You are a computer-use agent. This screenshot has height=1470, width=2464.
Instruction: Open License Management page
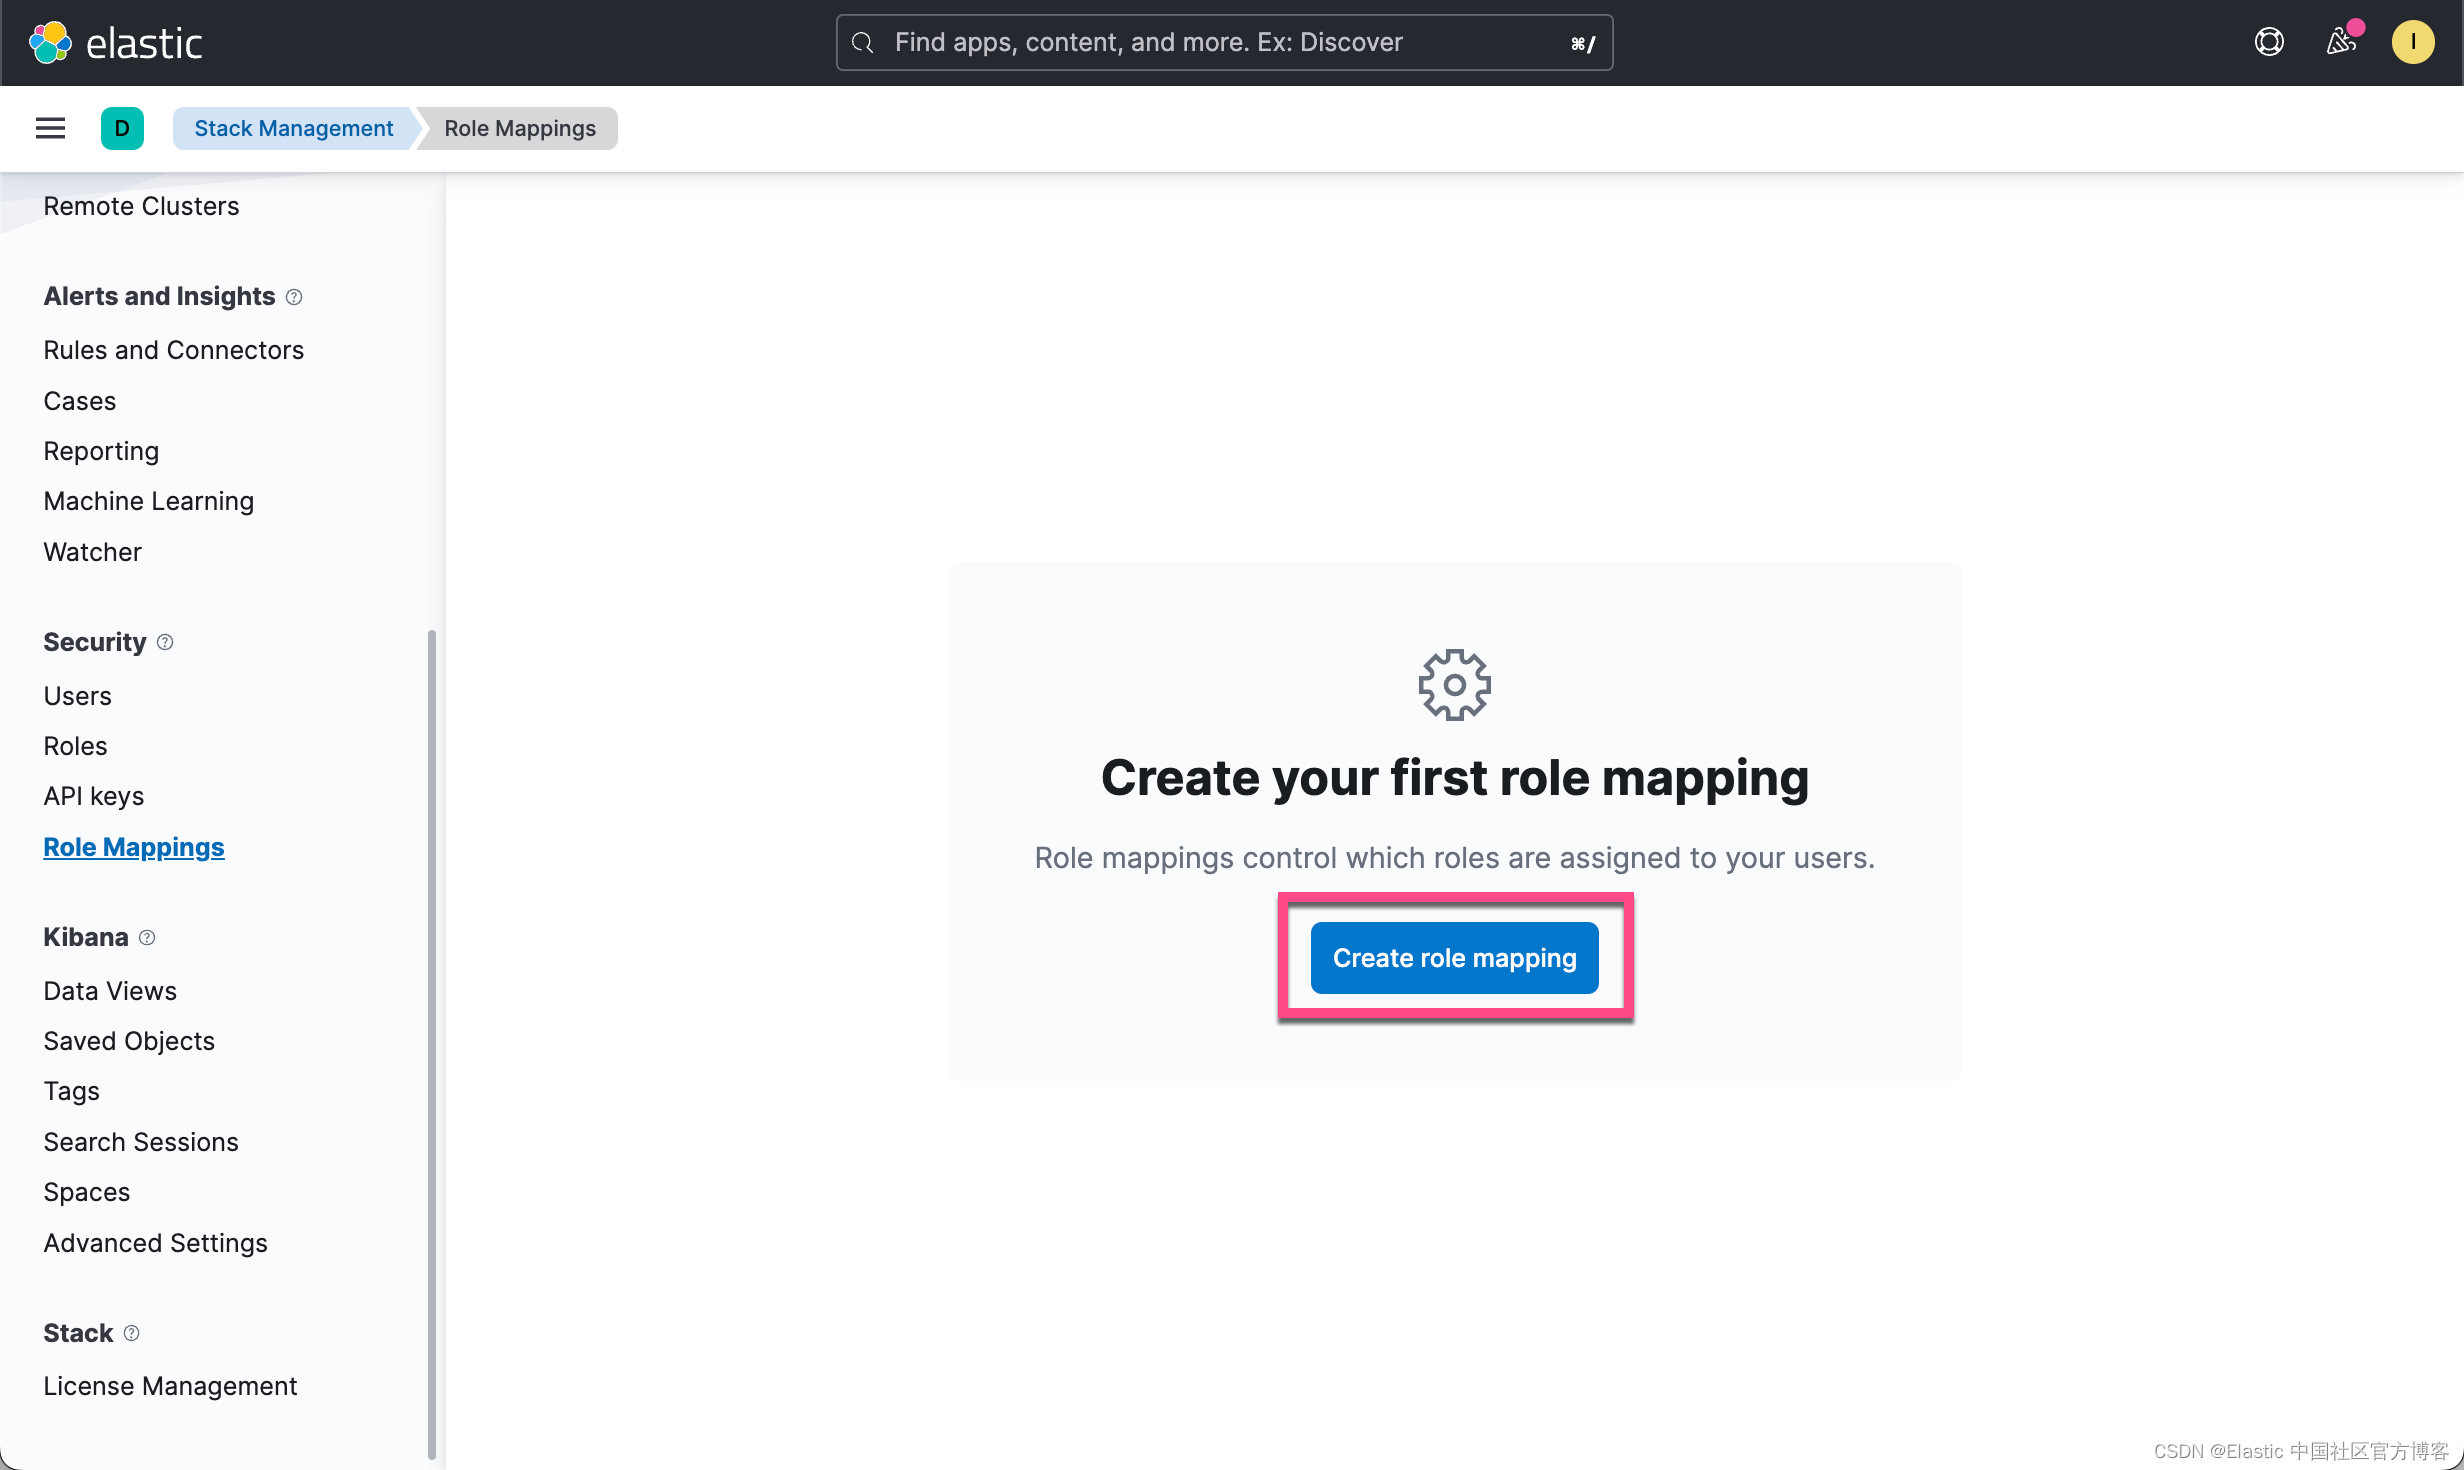click(x=170, y=1386)
